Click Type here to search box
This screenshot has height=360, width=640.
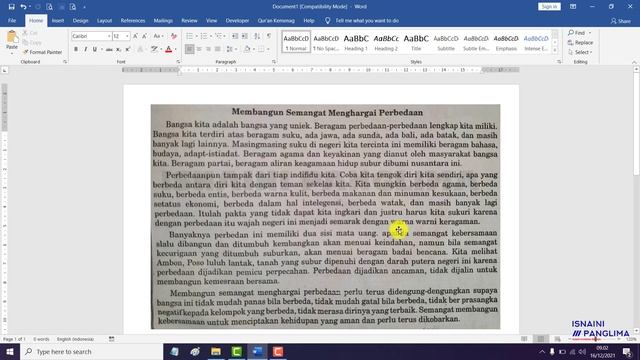[x=91, y=351]
